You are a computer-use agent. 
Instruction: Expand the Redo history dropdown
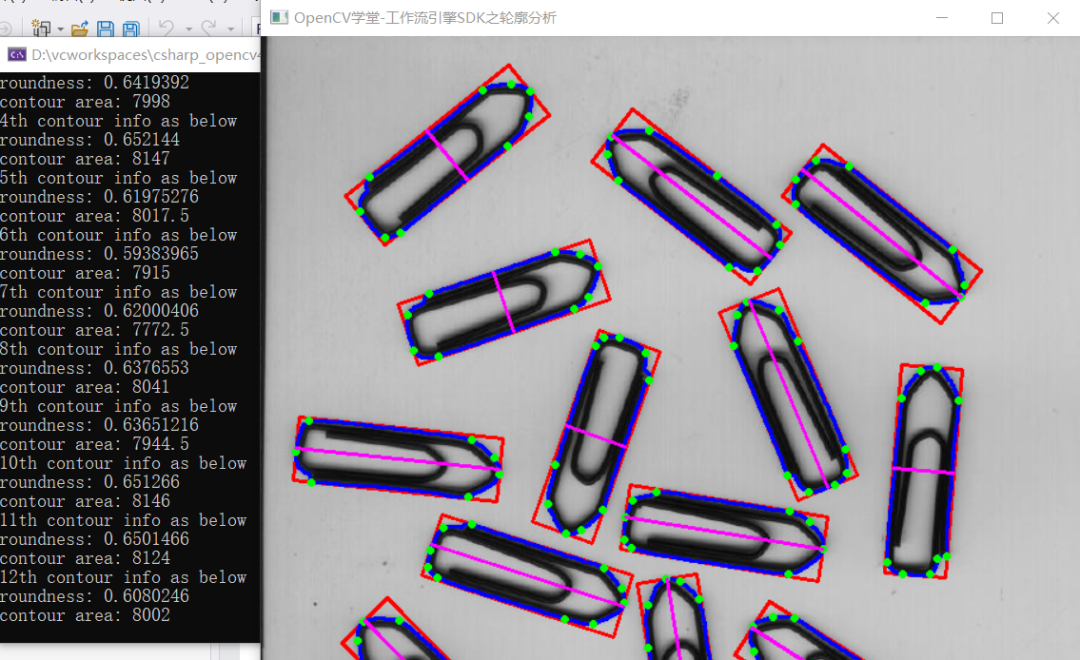[x=231, y=30]
